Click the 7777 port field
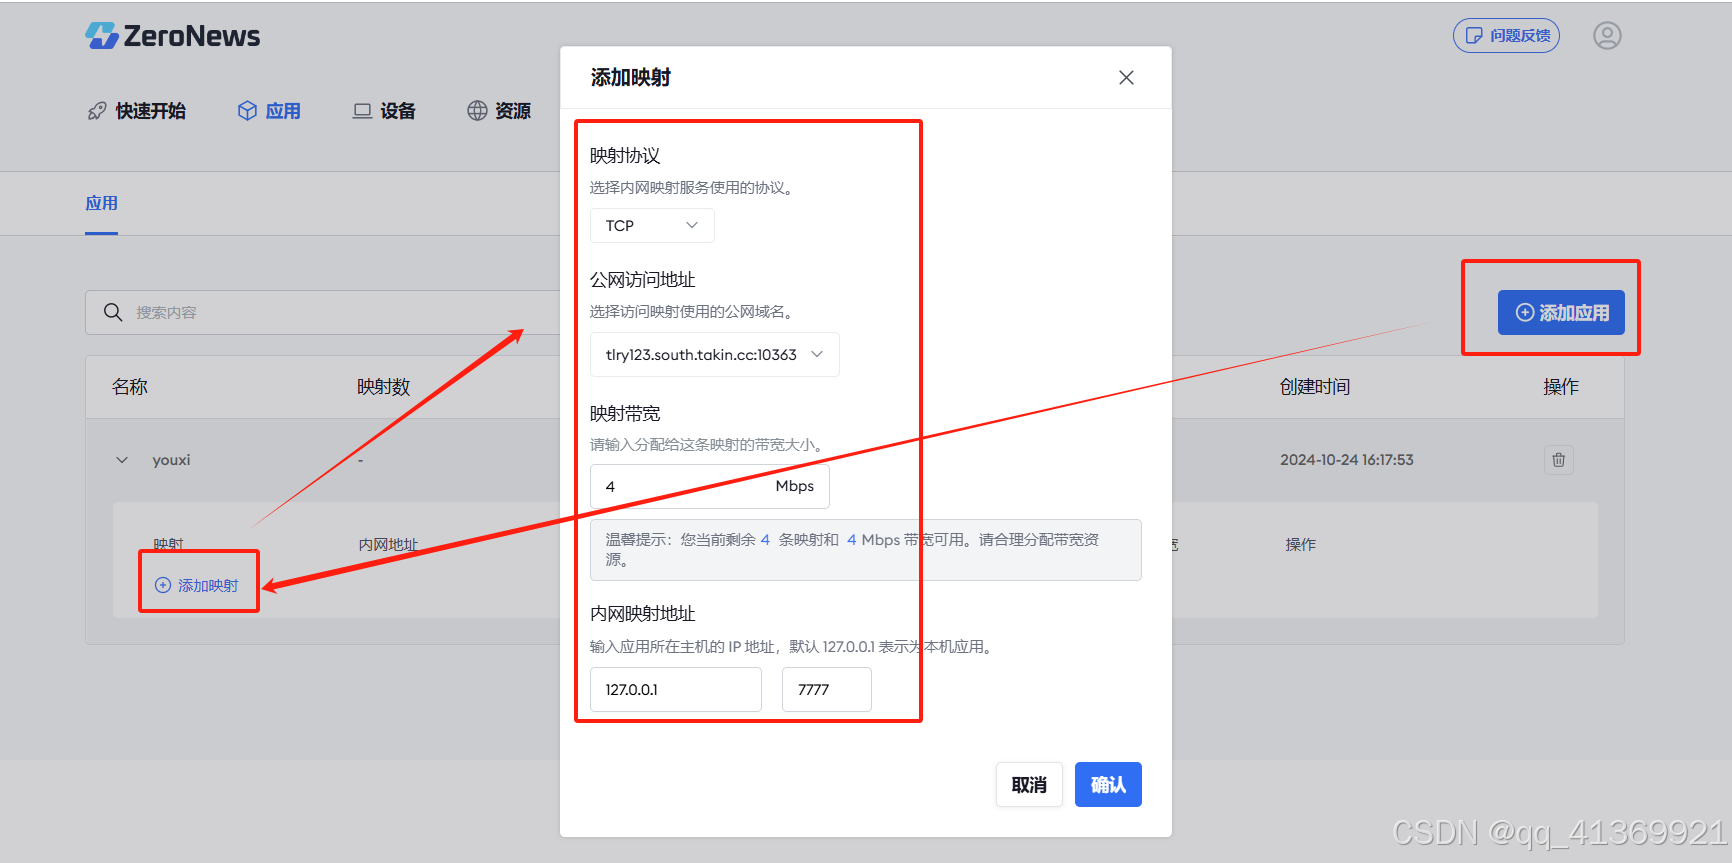1732x863 pixels. coord(826,690)
